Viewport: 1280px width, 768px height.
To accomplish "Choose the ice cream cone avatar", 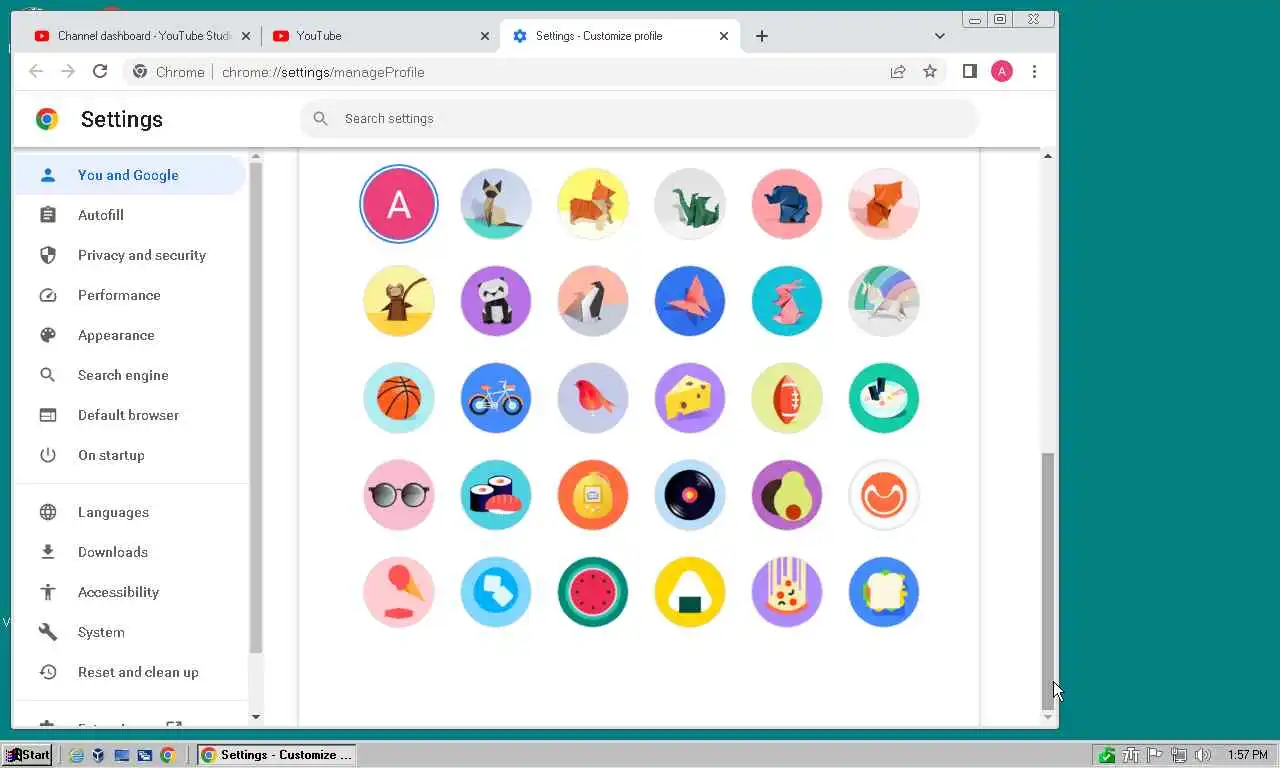I will [399, 592].
